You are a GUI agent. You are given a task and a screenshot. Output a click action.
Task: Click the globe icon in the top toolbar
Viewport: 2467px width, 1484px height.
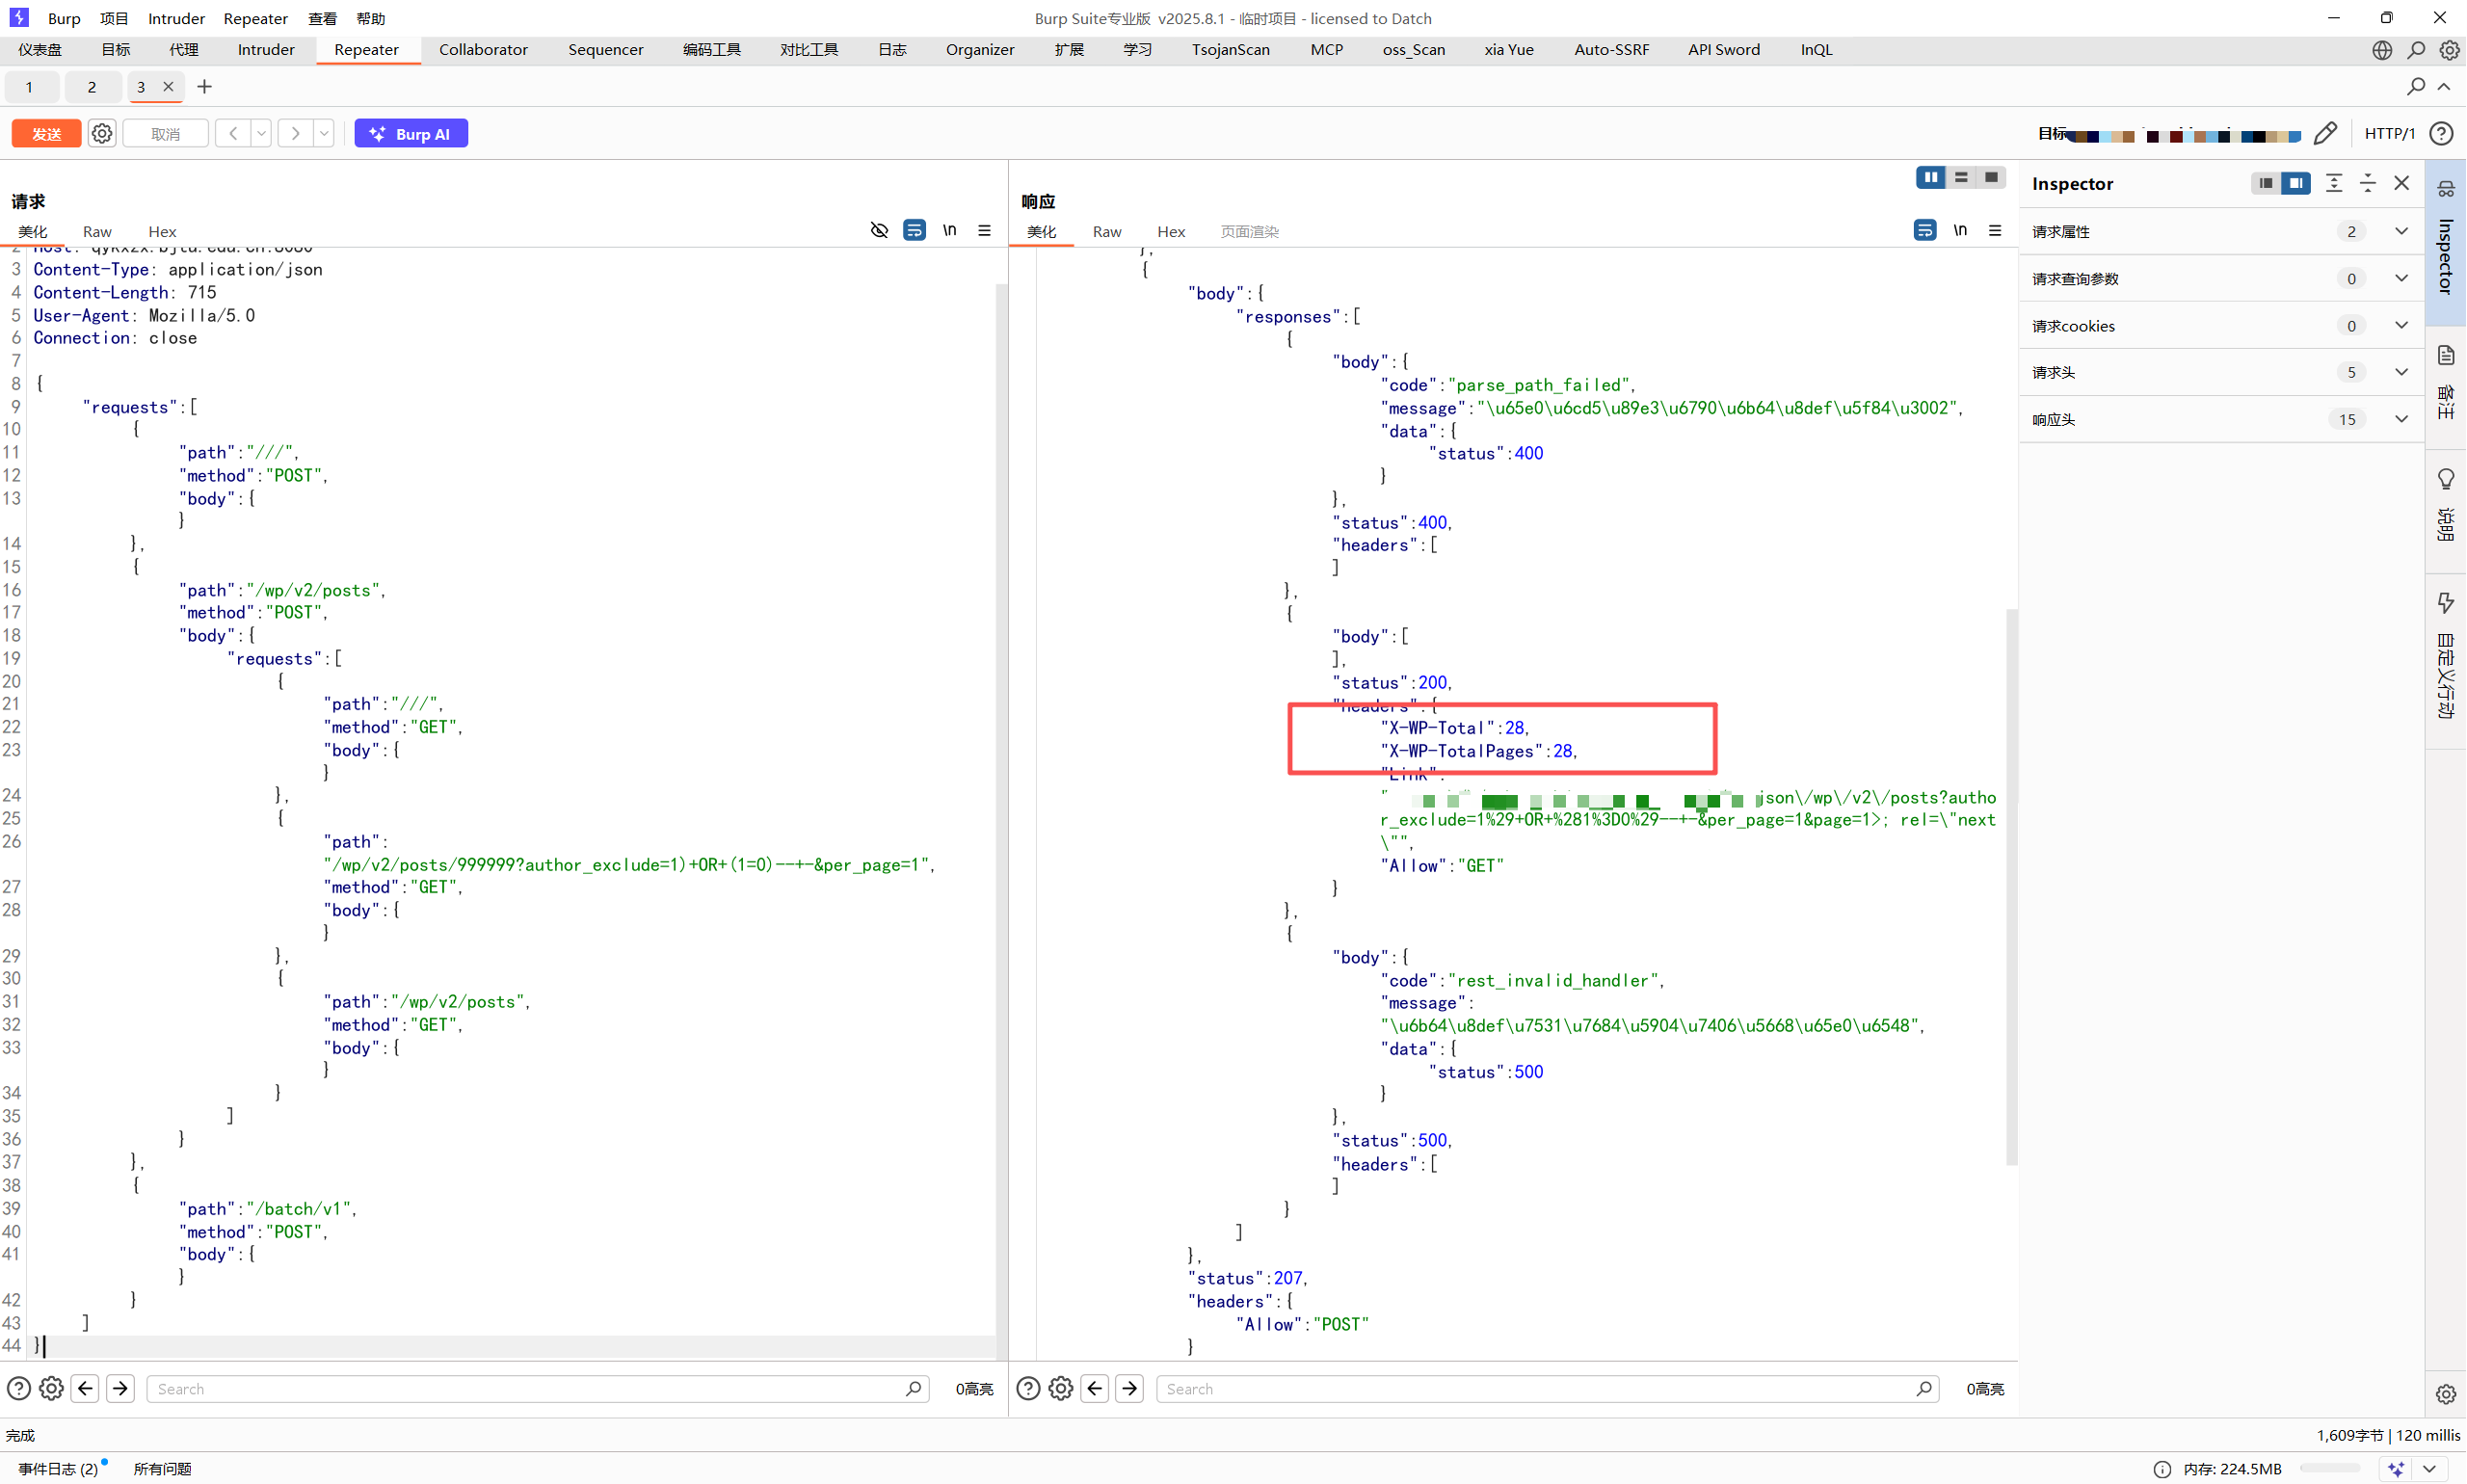[2383, 50]
